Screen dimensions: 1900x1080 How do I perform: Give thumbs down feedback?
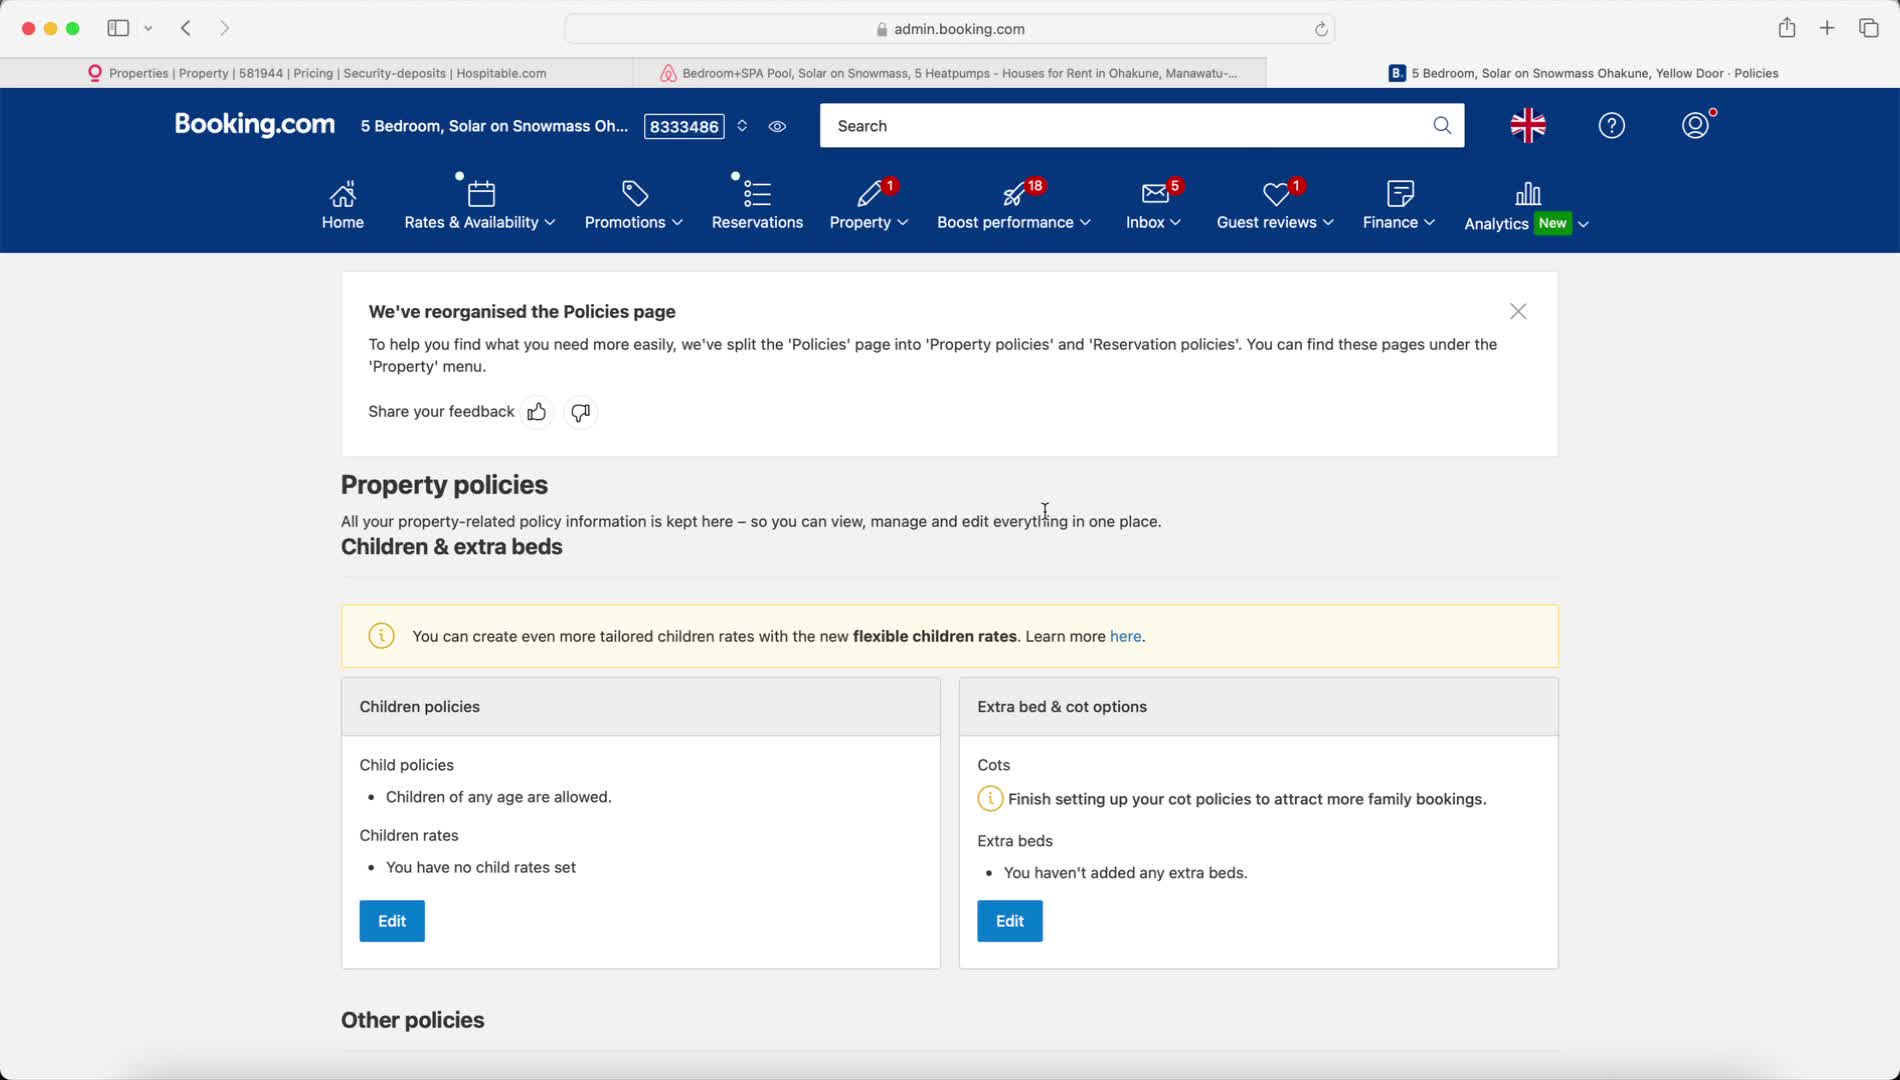(580, 412)
